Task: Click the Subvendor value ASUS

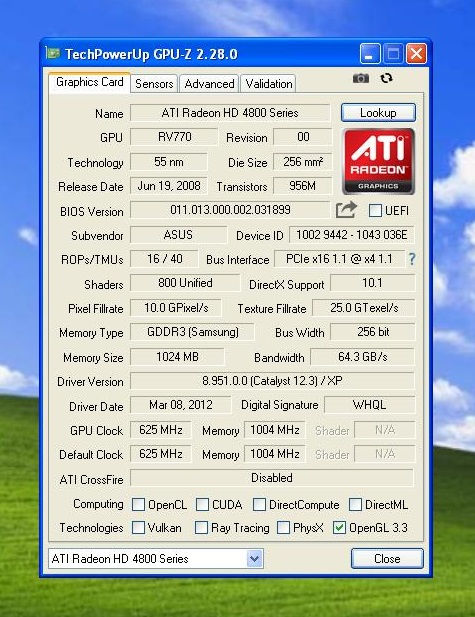Action: pyautogui.click(x=179, y=235)
